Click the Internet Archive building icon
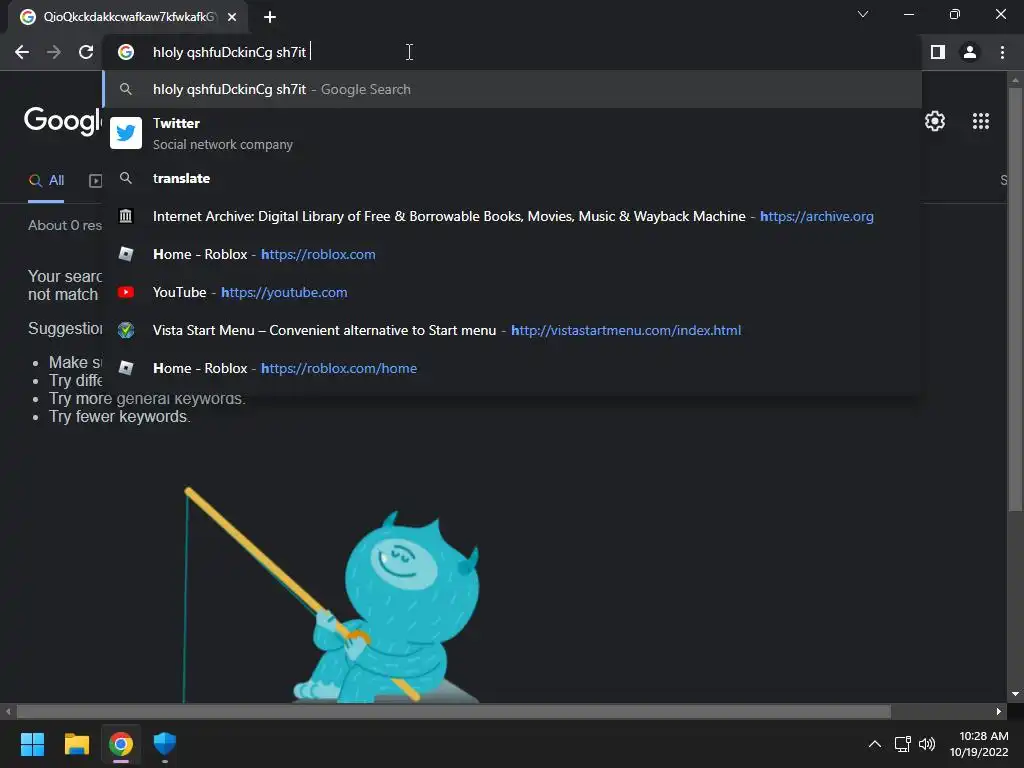This screenshot has height=768, width=1024. coord(126,216)
